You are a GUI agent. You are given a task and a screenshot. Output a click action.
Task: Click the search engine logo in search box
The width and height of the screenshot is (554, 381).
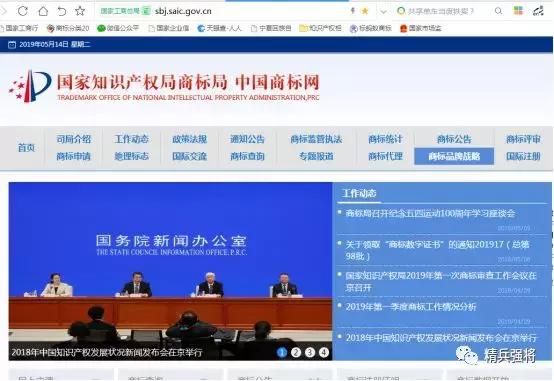click(401, 11)
